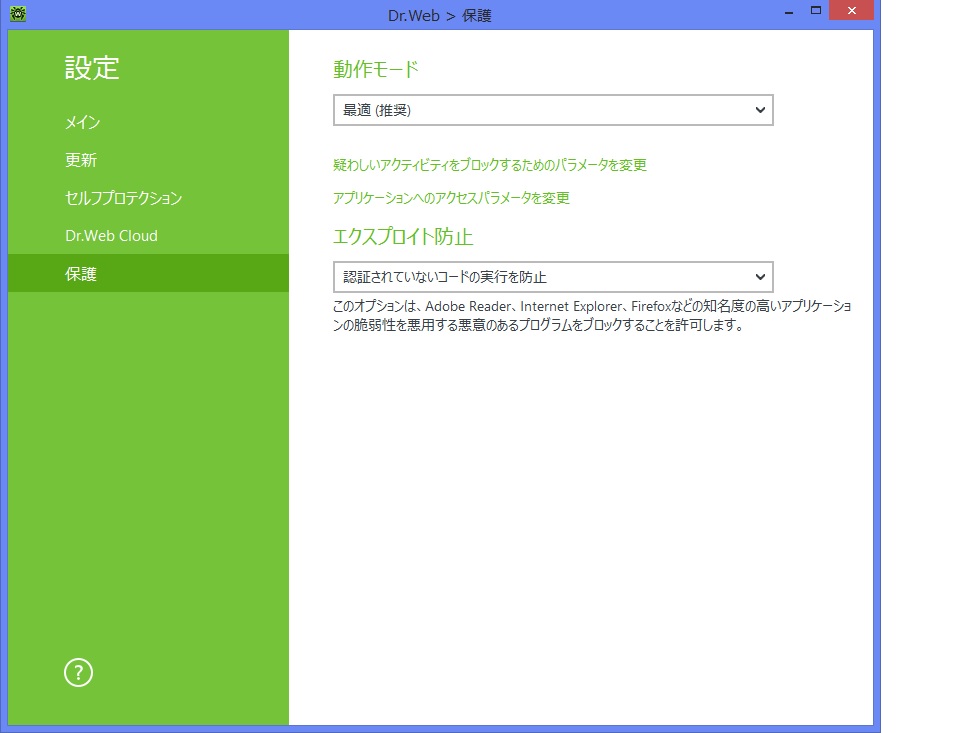Click the 設定 sidebar title
The width and height of the screenshot is (956, 733).
tap(92, 67)
